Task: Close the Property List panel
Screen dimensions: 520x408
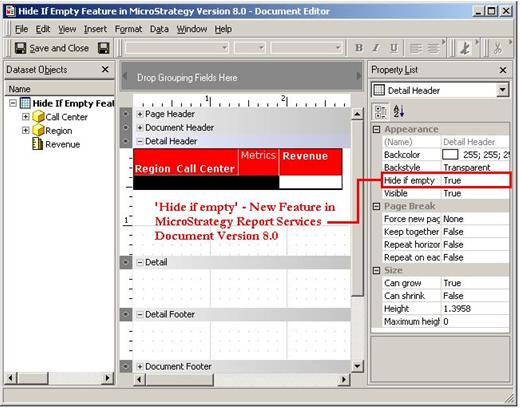Action: click(503, 70)
